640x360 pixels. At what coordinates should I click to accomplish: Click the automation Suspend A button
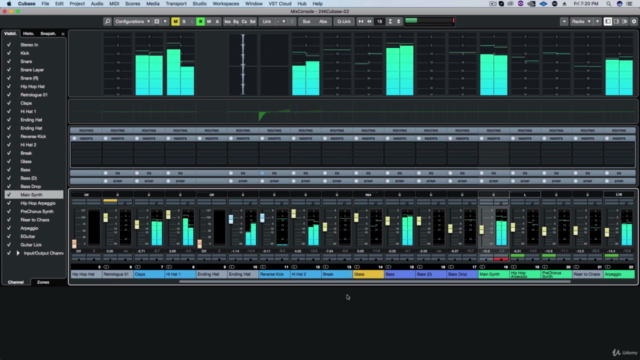[x=217, y=22]
